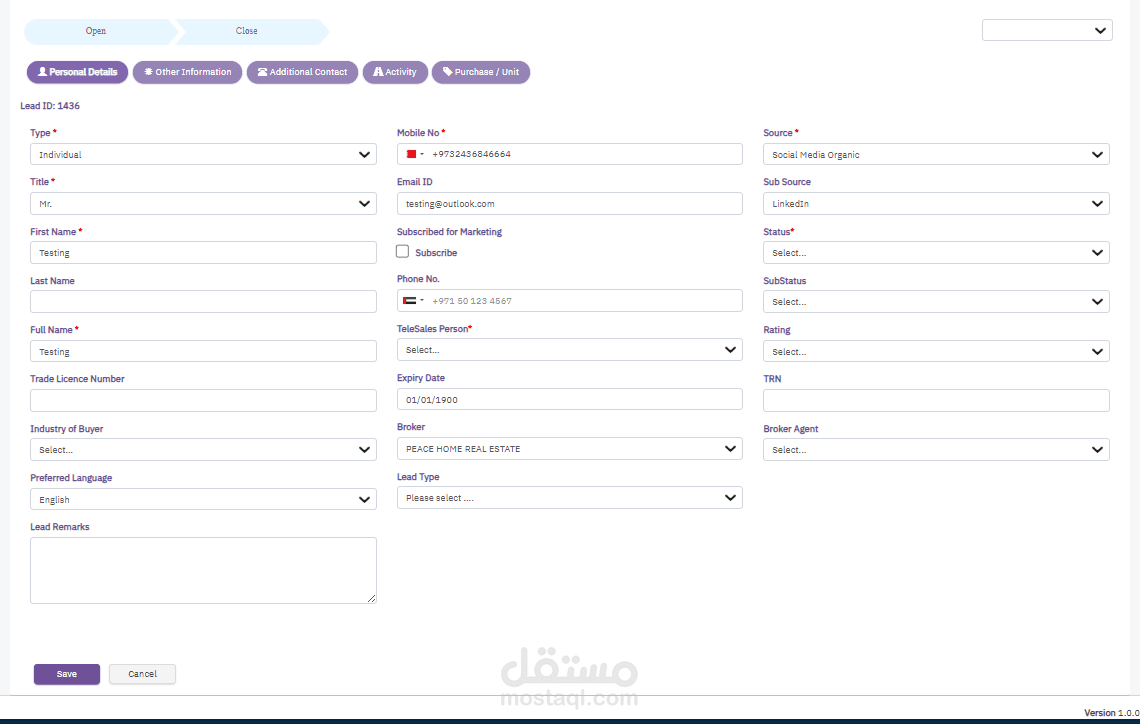Expand the Rating dropdown

[936, 351]
